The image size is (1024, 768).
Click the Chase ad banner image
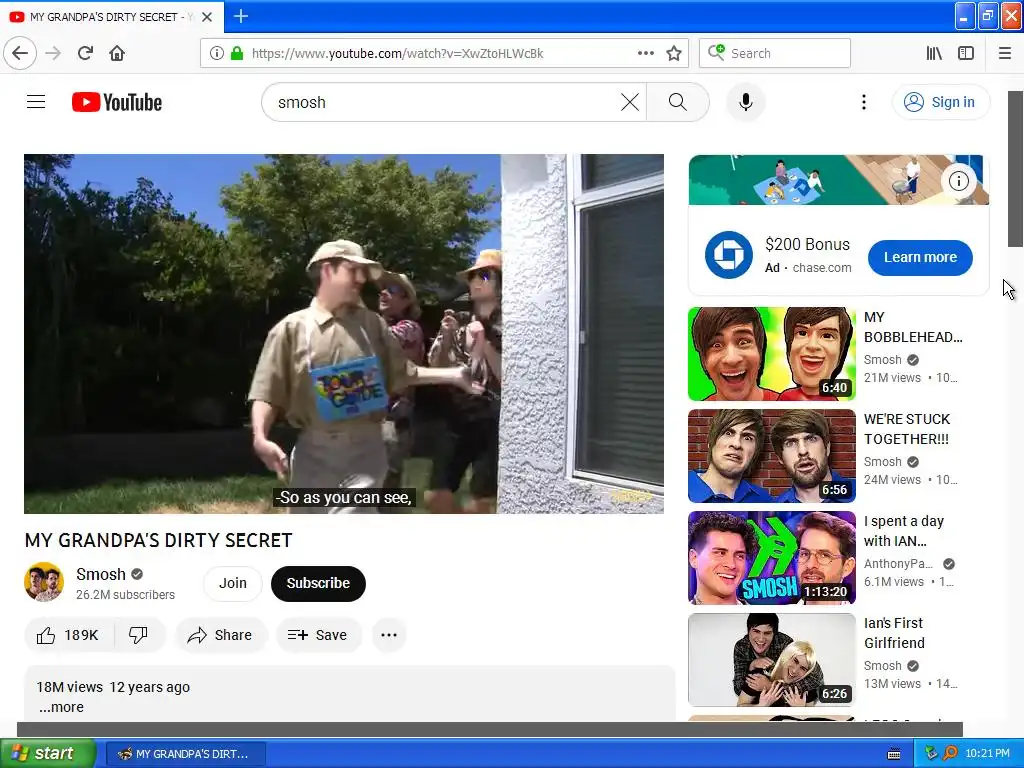pos(839,180)
